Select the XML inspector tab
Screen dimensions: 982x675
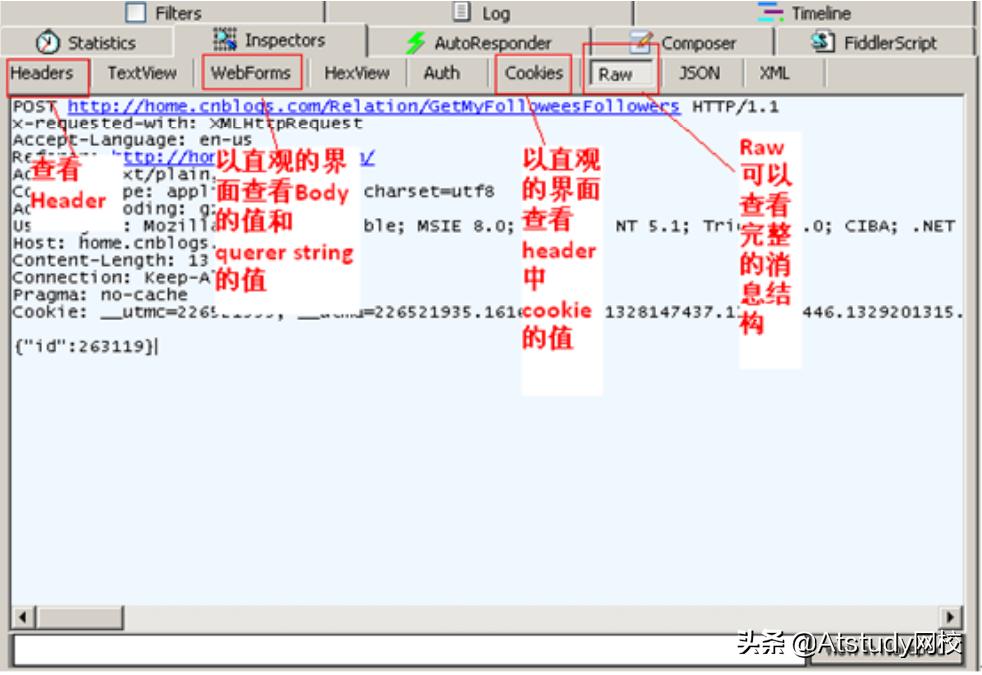click(773, 73)
